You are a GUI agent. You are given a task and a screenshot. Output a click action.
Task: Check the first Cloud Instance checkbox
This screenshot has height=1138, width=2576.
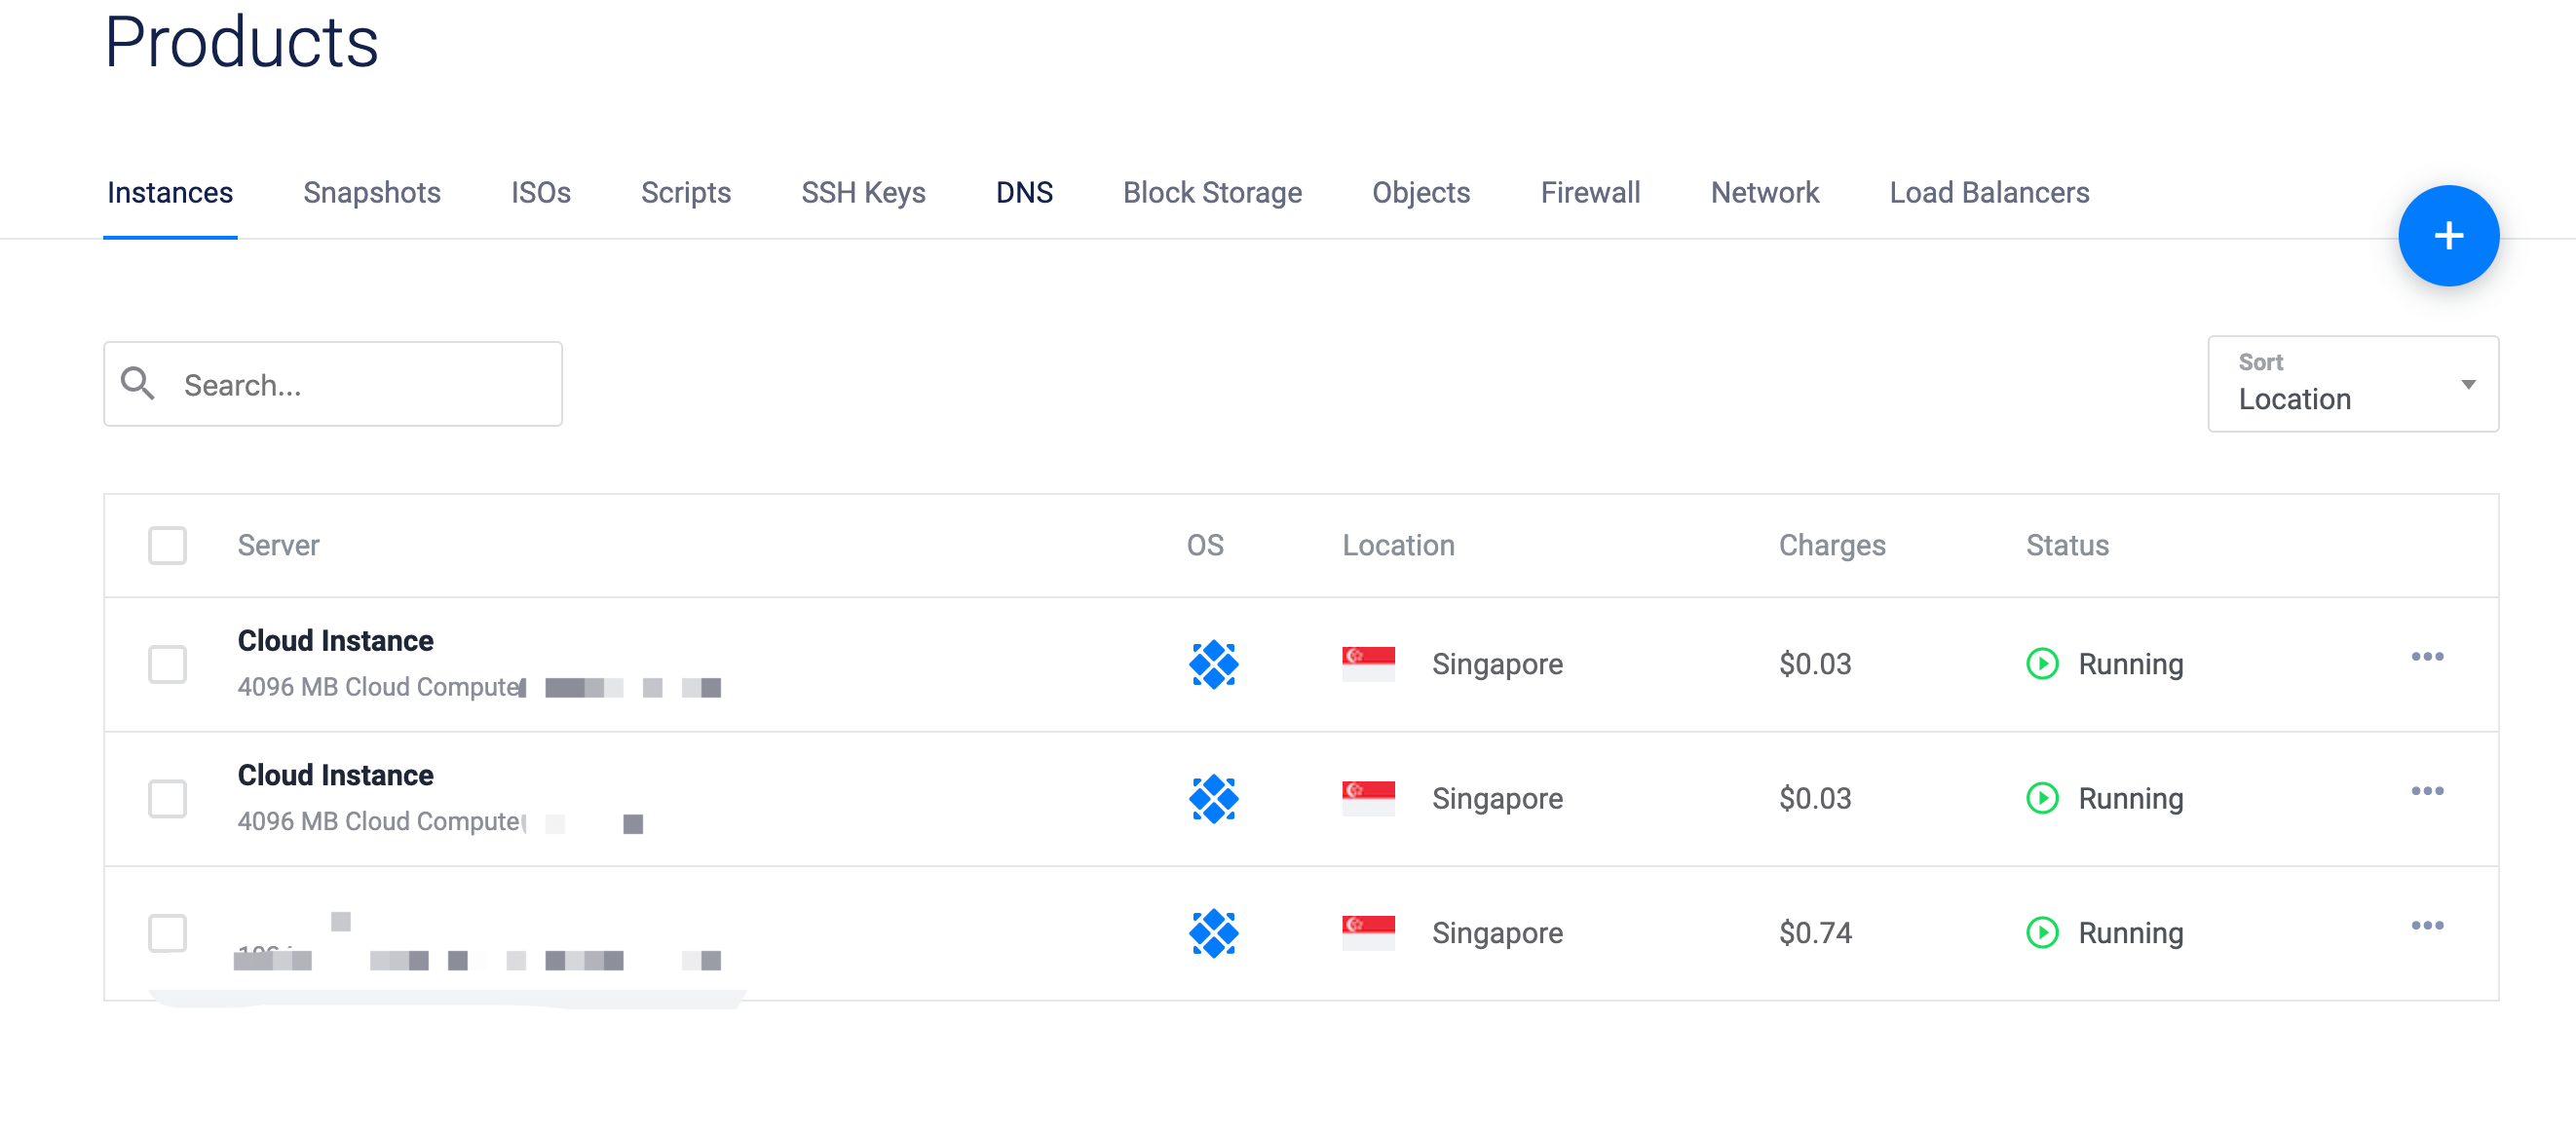tap(167, 664)
